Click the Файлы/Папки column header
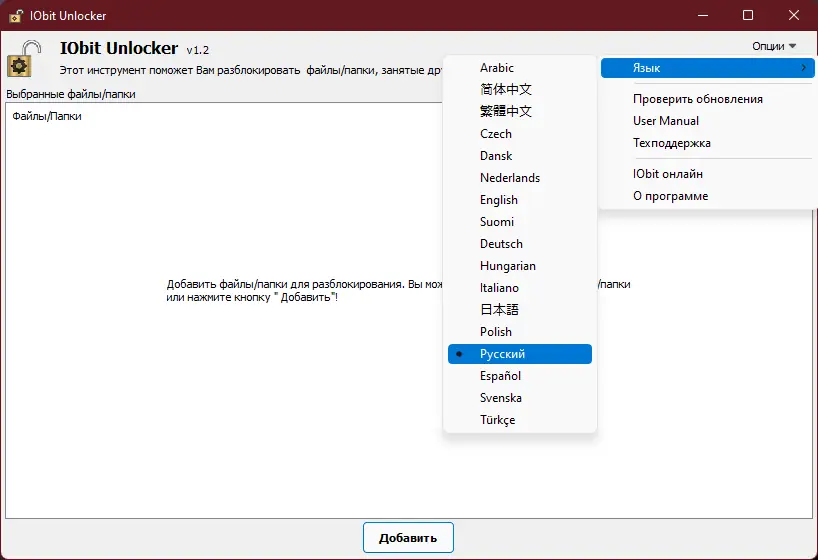 point(47,116)
